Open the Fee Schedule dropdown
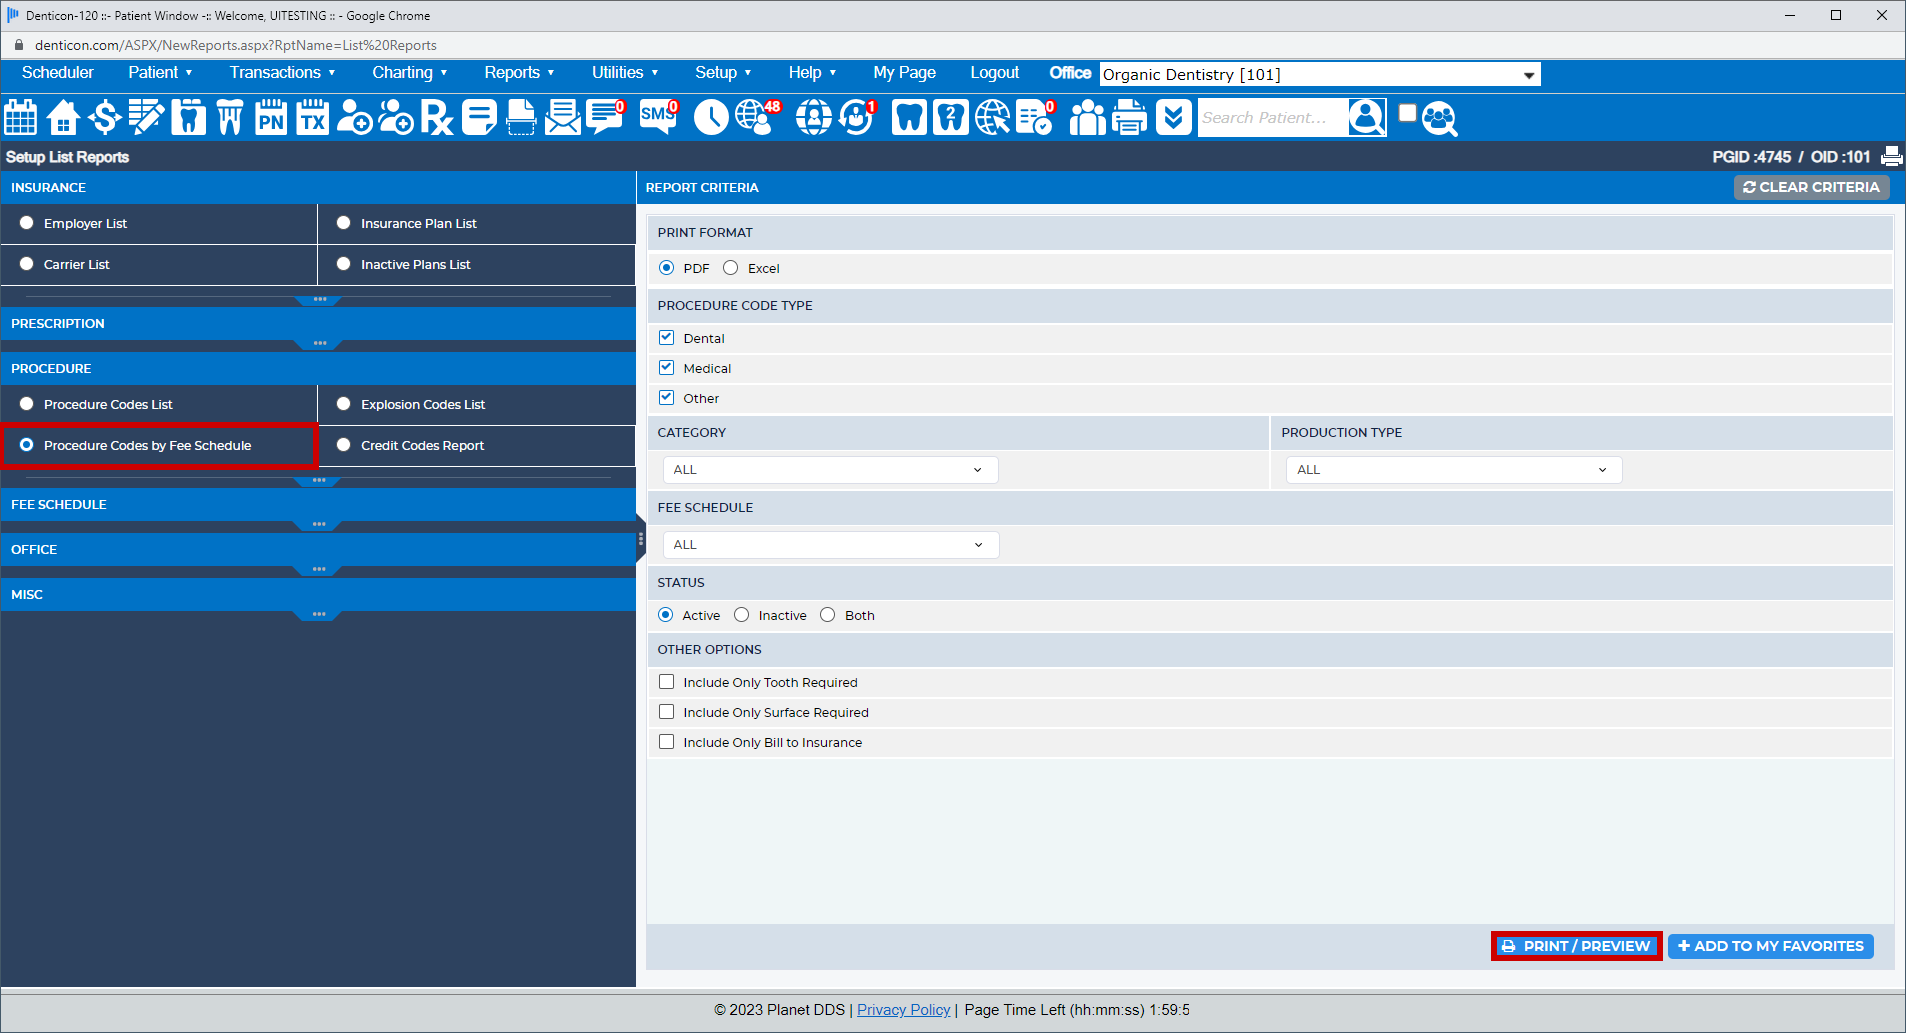 [x=829, y=544]
